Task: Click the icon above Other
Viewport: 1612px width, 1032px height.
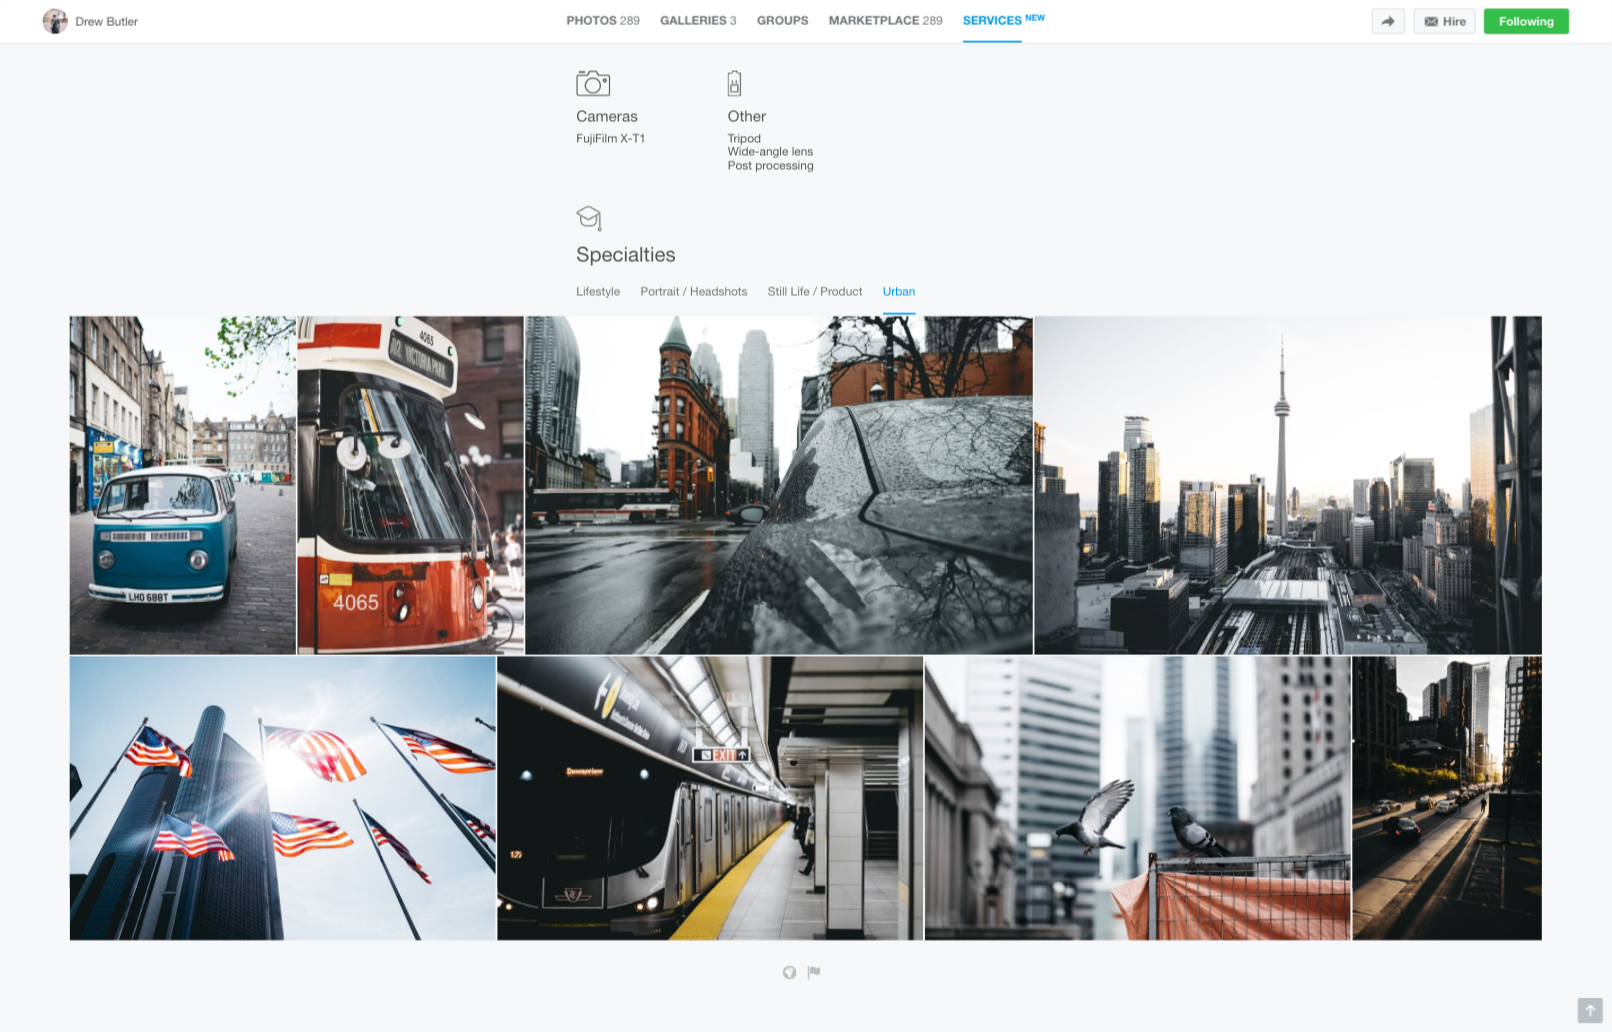Action: tap(734, 83)
